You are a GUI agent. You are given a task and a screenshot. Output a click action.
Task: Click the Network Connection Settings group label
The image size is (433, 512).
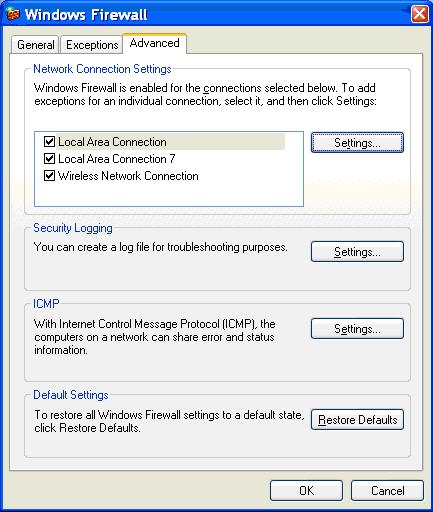click(x=102, y=69)
